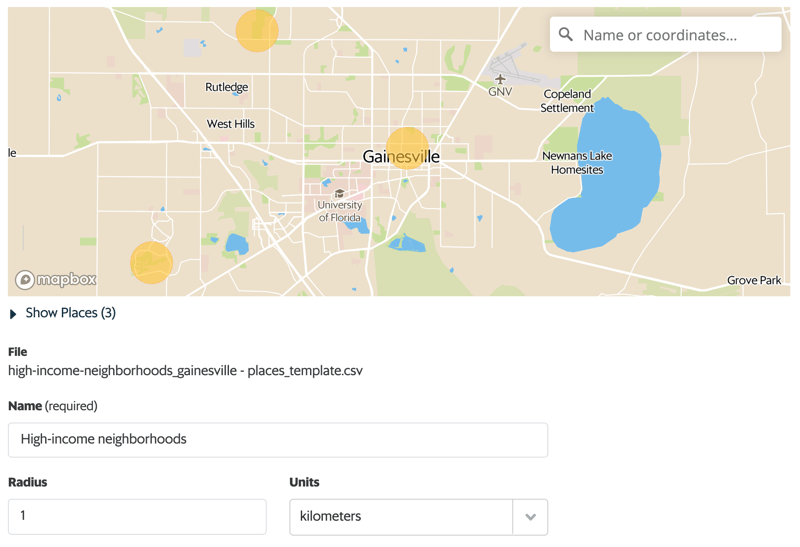Expand the Show Places (3) list
This screenshot has height=547, width=800.
coord(63,313)
